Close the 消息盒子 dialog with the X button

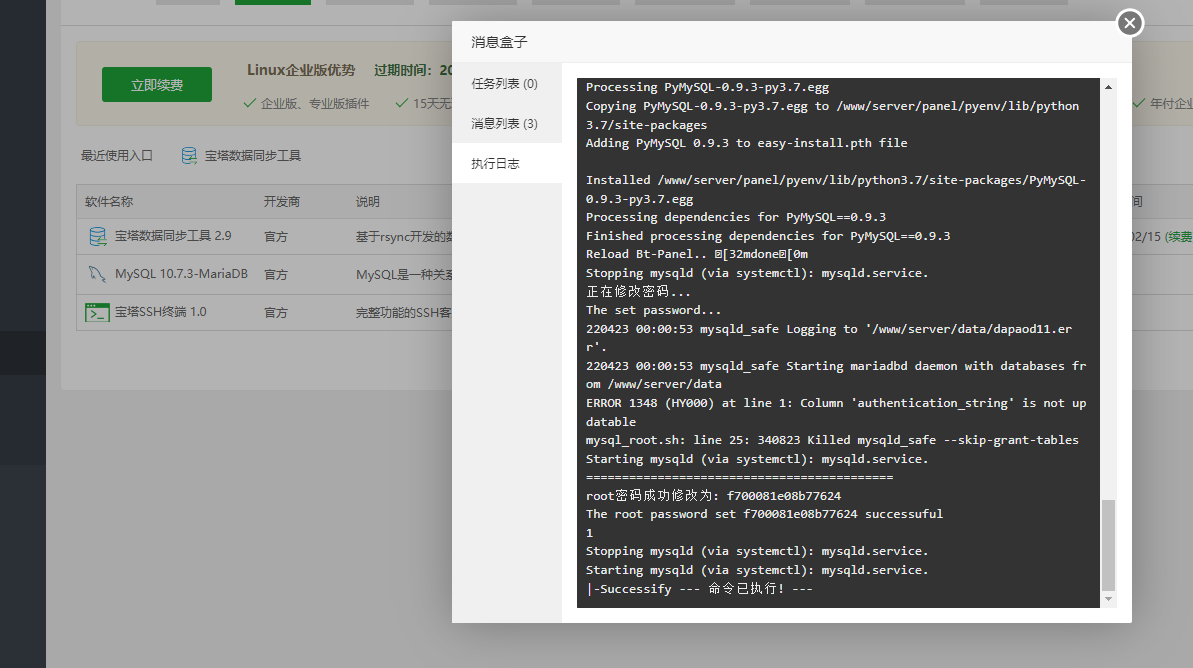1130,23
